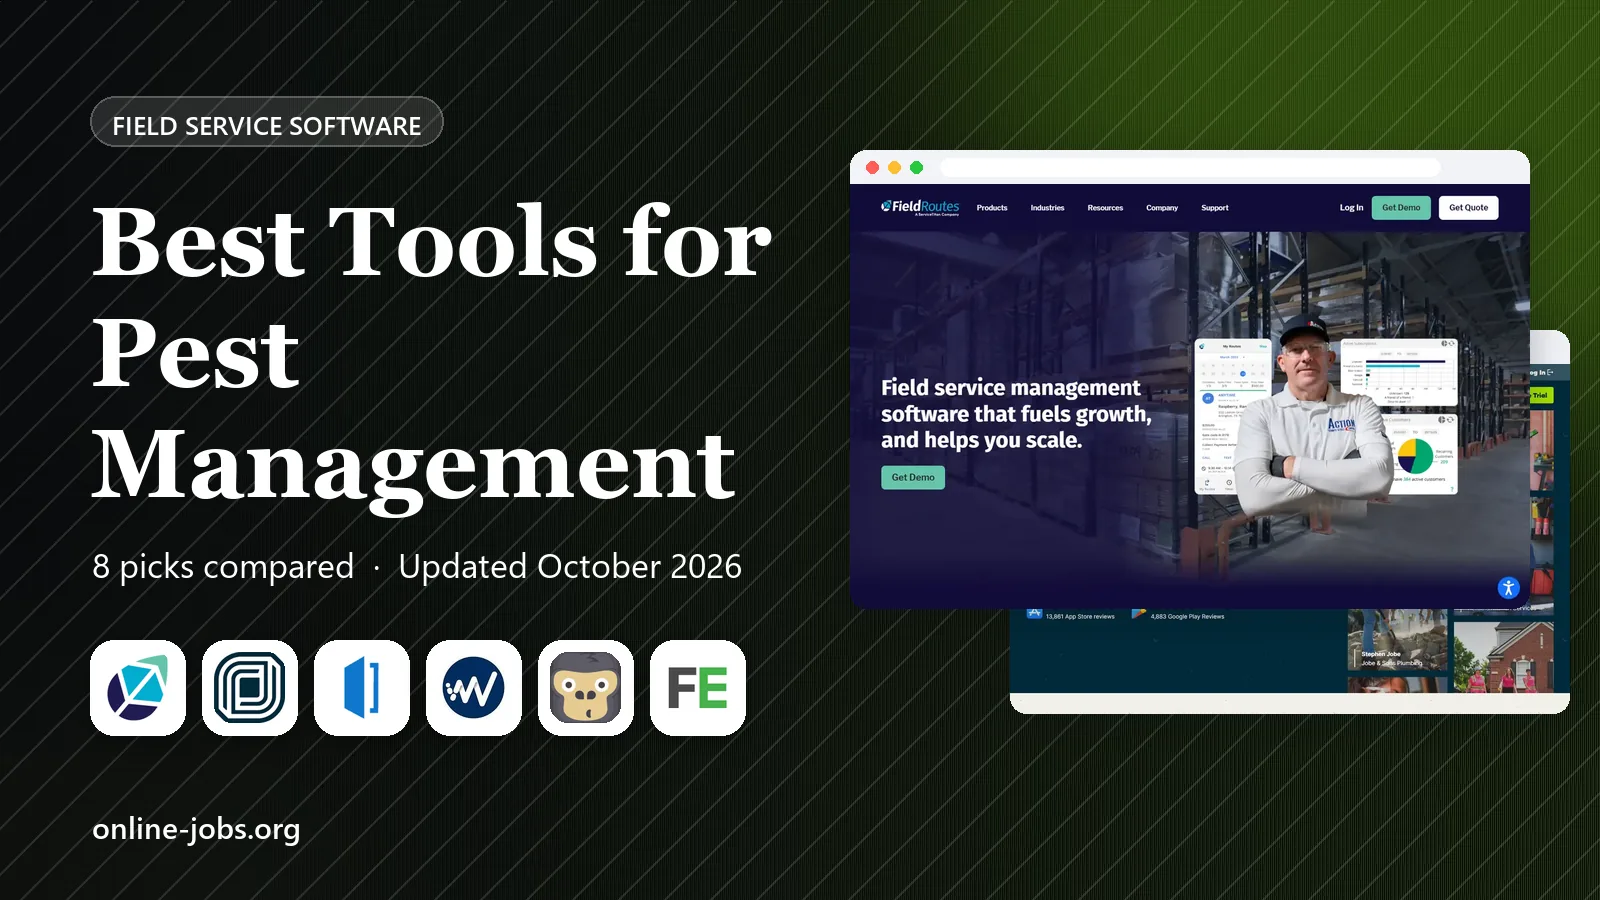1600x900 pixels.
Task: Click the '8 picks compared' text
Action: point(223,567)
